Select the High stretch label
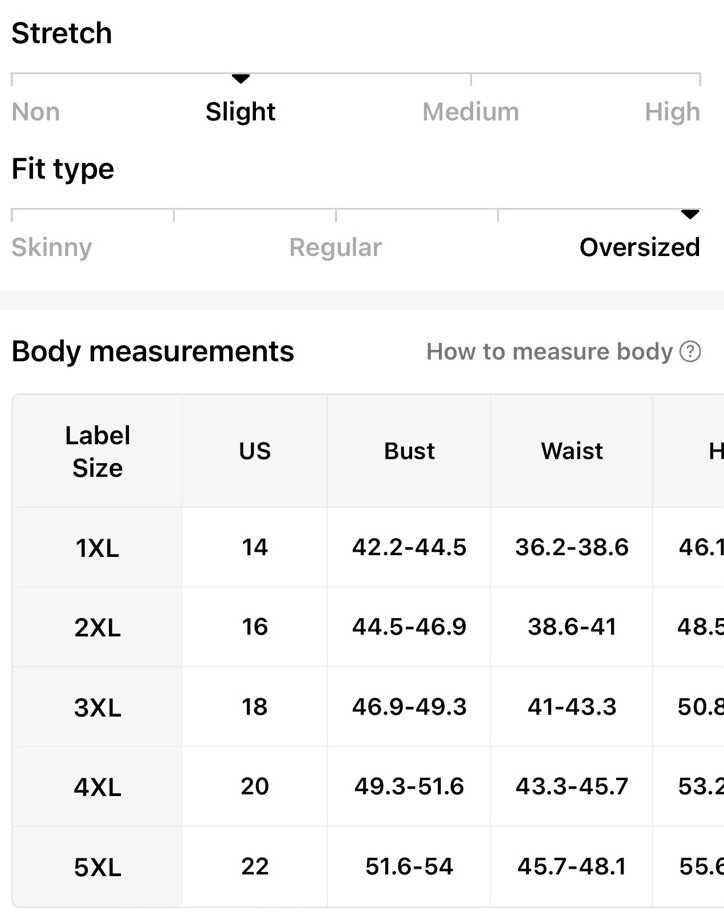The image size is (724, 916). [673, 112]
